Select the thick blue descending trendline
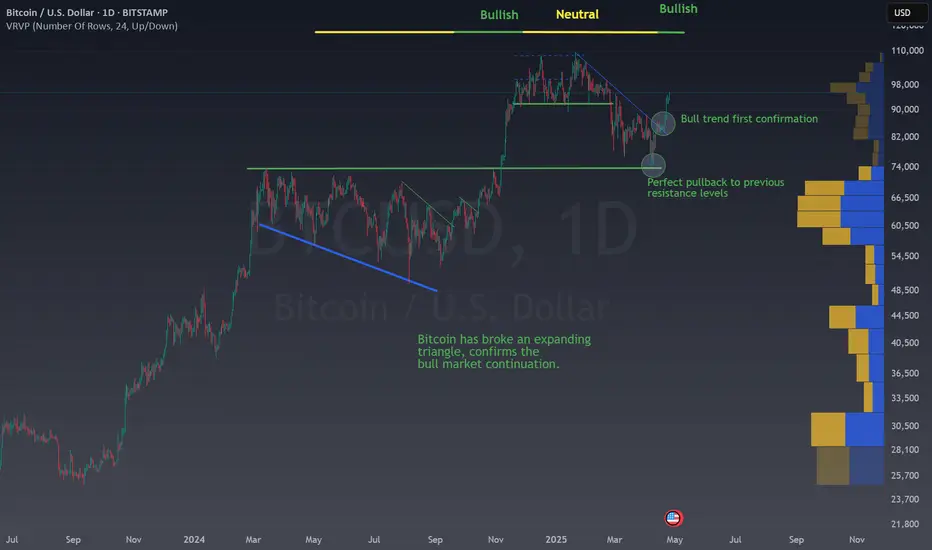The image size is (932, 550). (348, 257)
